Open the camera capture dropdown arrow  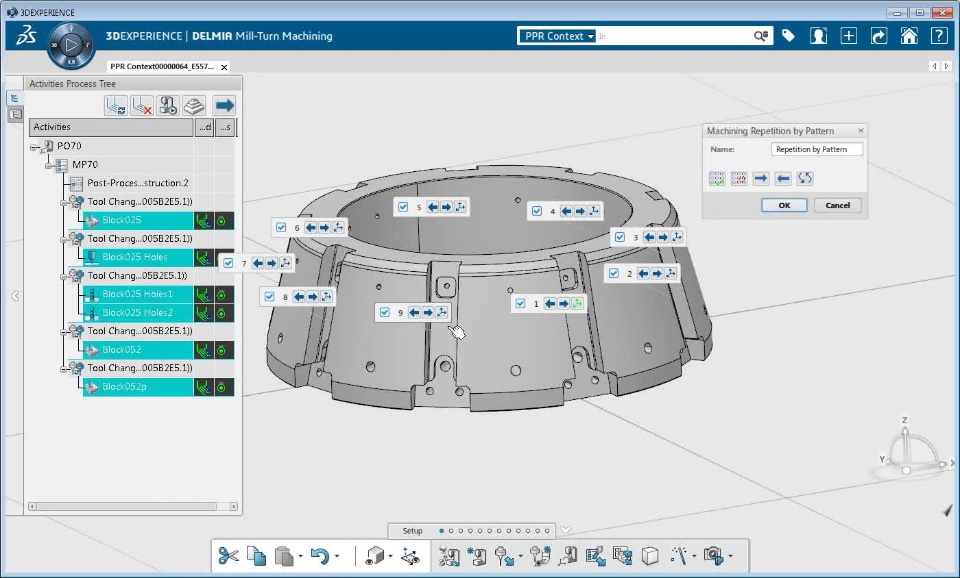coord(730,557)
